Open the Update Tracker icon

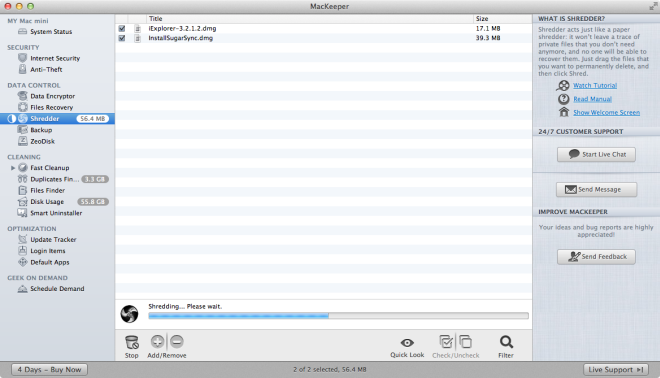tap(23, 239)
